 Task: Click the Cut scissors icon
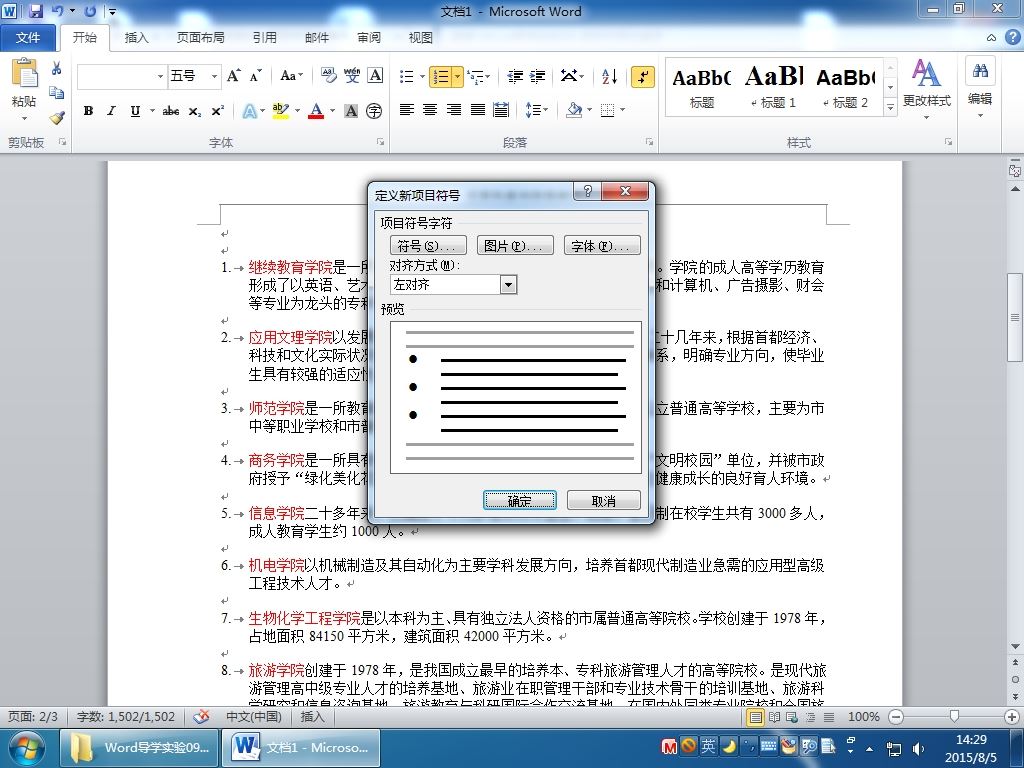point(57,69)
